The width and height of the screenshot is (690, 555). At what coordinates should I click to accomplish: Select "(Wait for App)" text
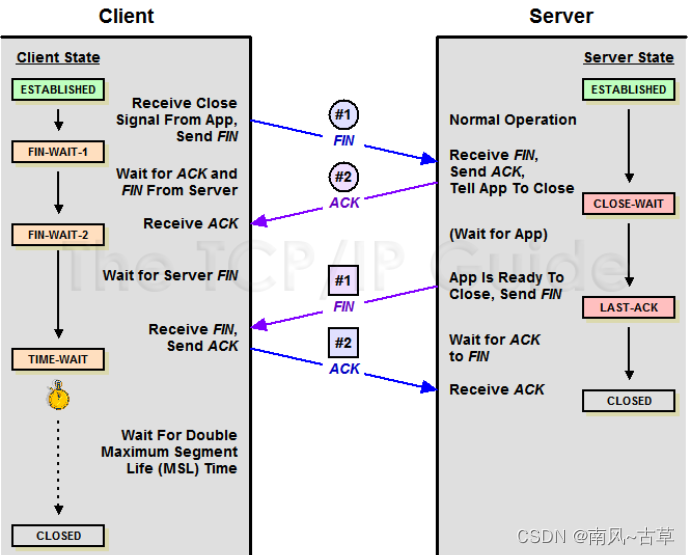(x=499, y=234)
